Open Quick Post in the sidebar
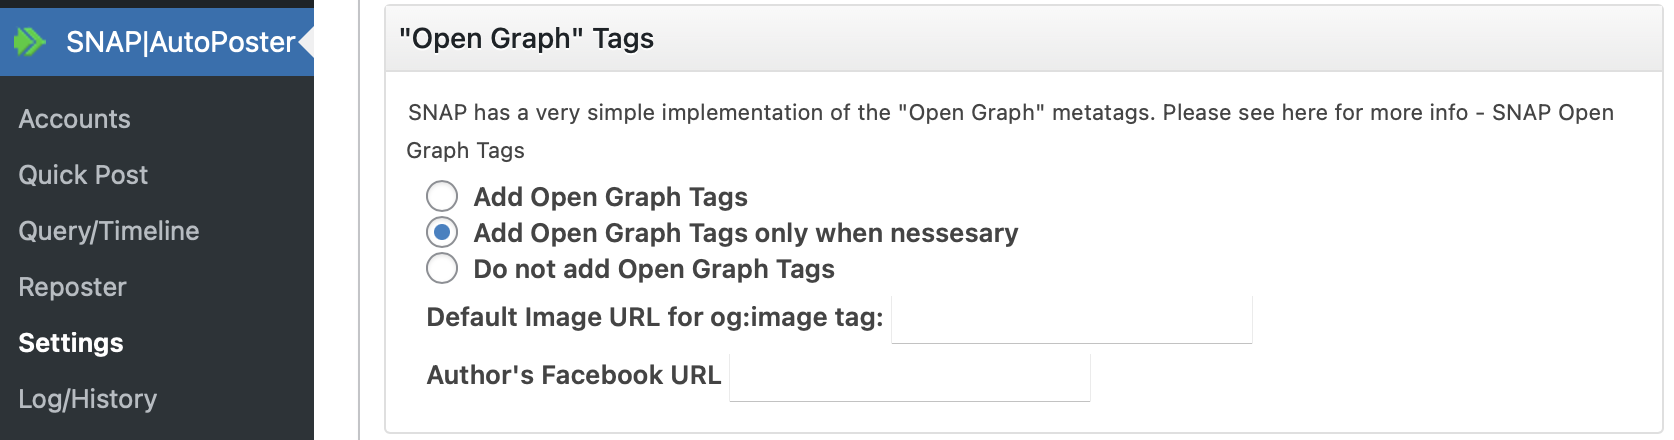The width and height of the screenshot is (1674, 440). [x=83, y=175]
